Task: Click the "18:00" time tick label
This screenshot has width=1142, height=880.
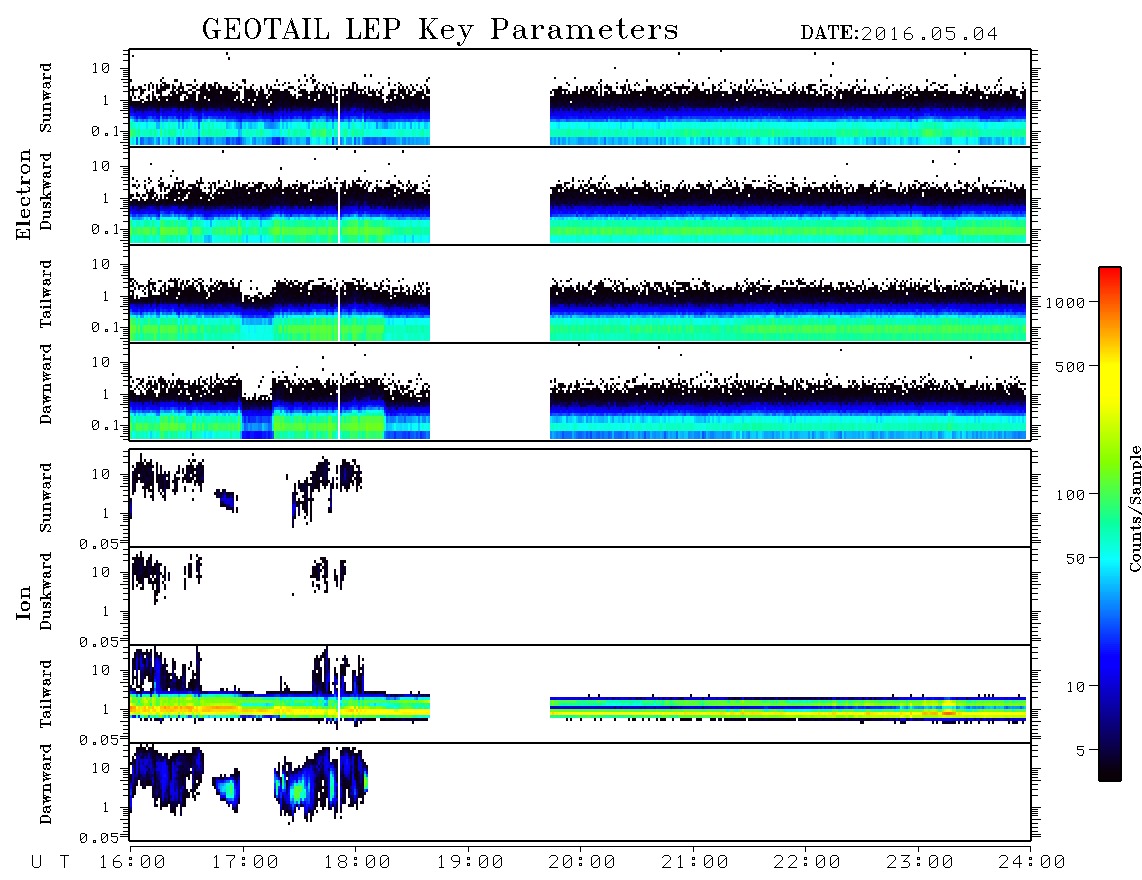Action: [x=357, y=862]
